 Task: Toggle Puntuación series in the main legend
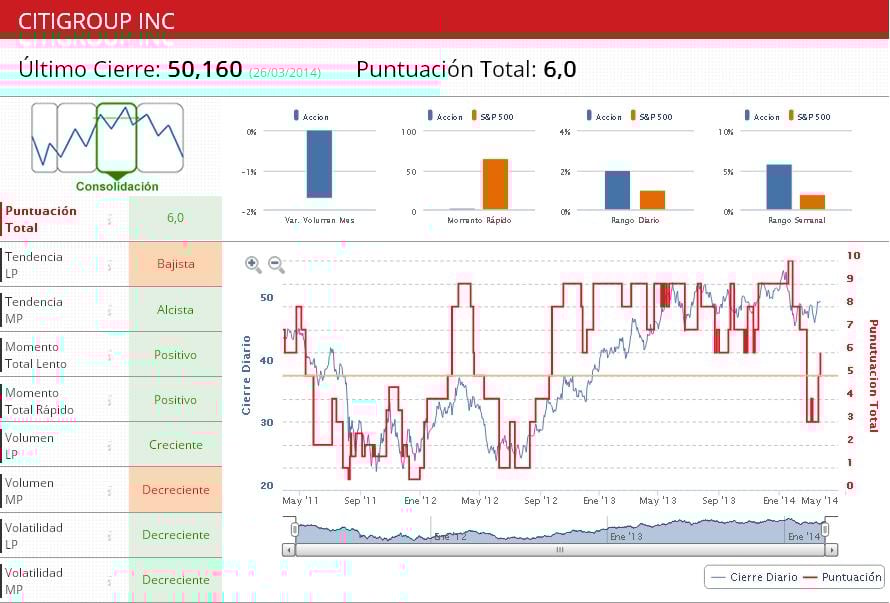pyautogui.click(x=842, y=577)
